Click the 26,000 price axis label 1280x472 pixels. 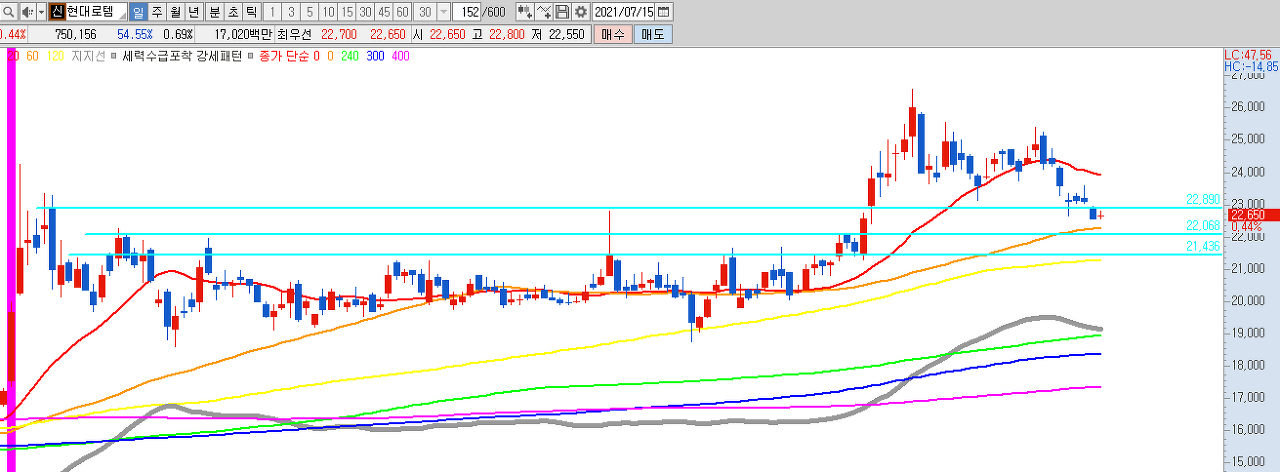click(1248, 107)
